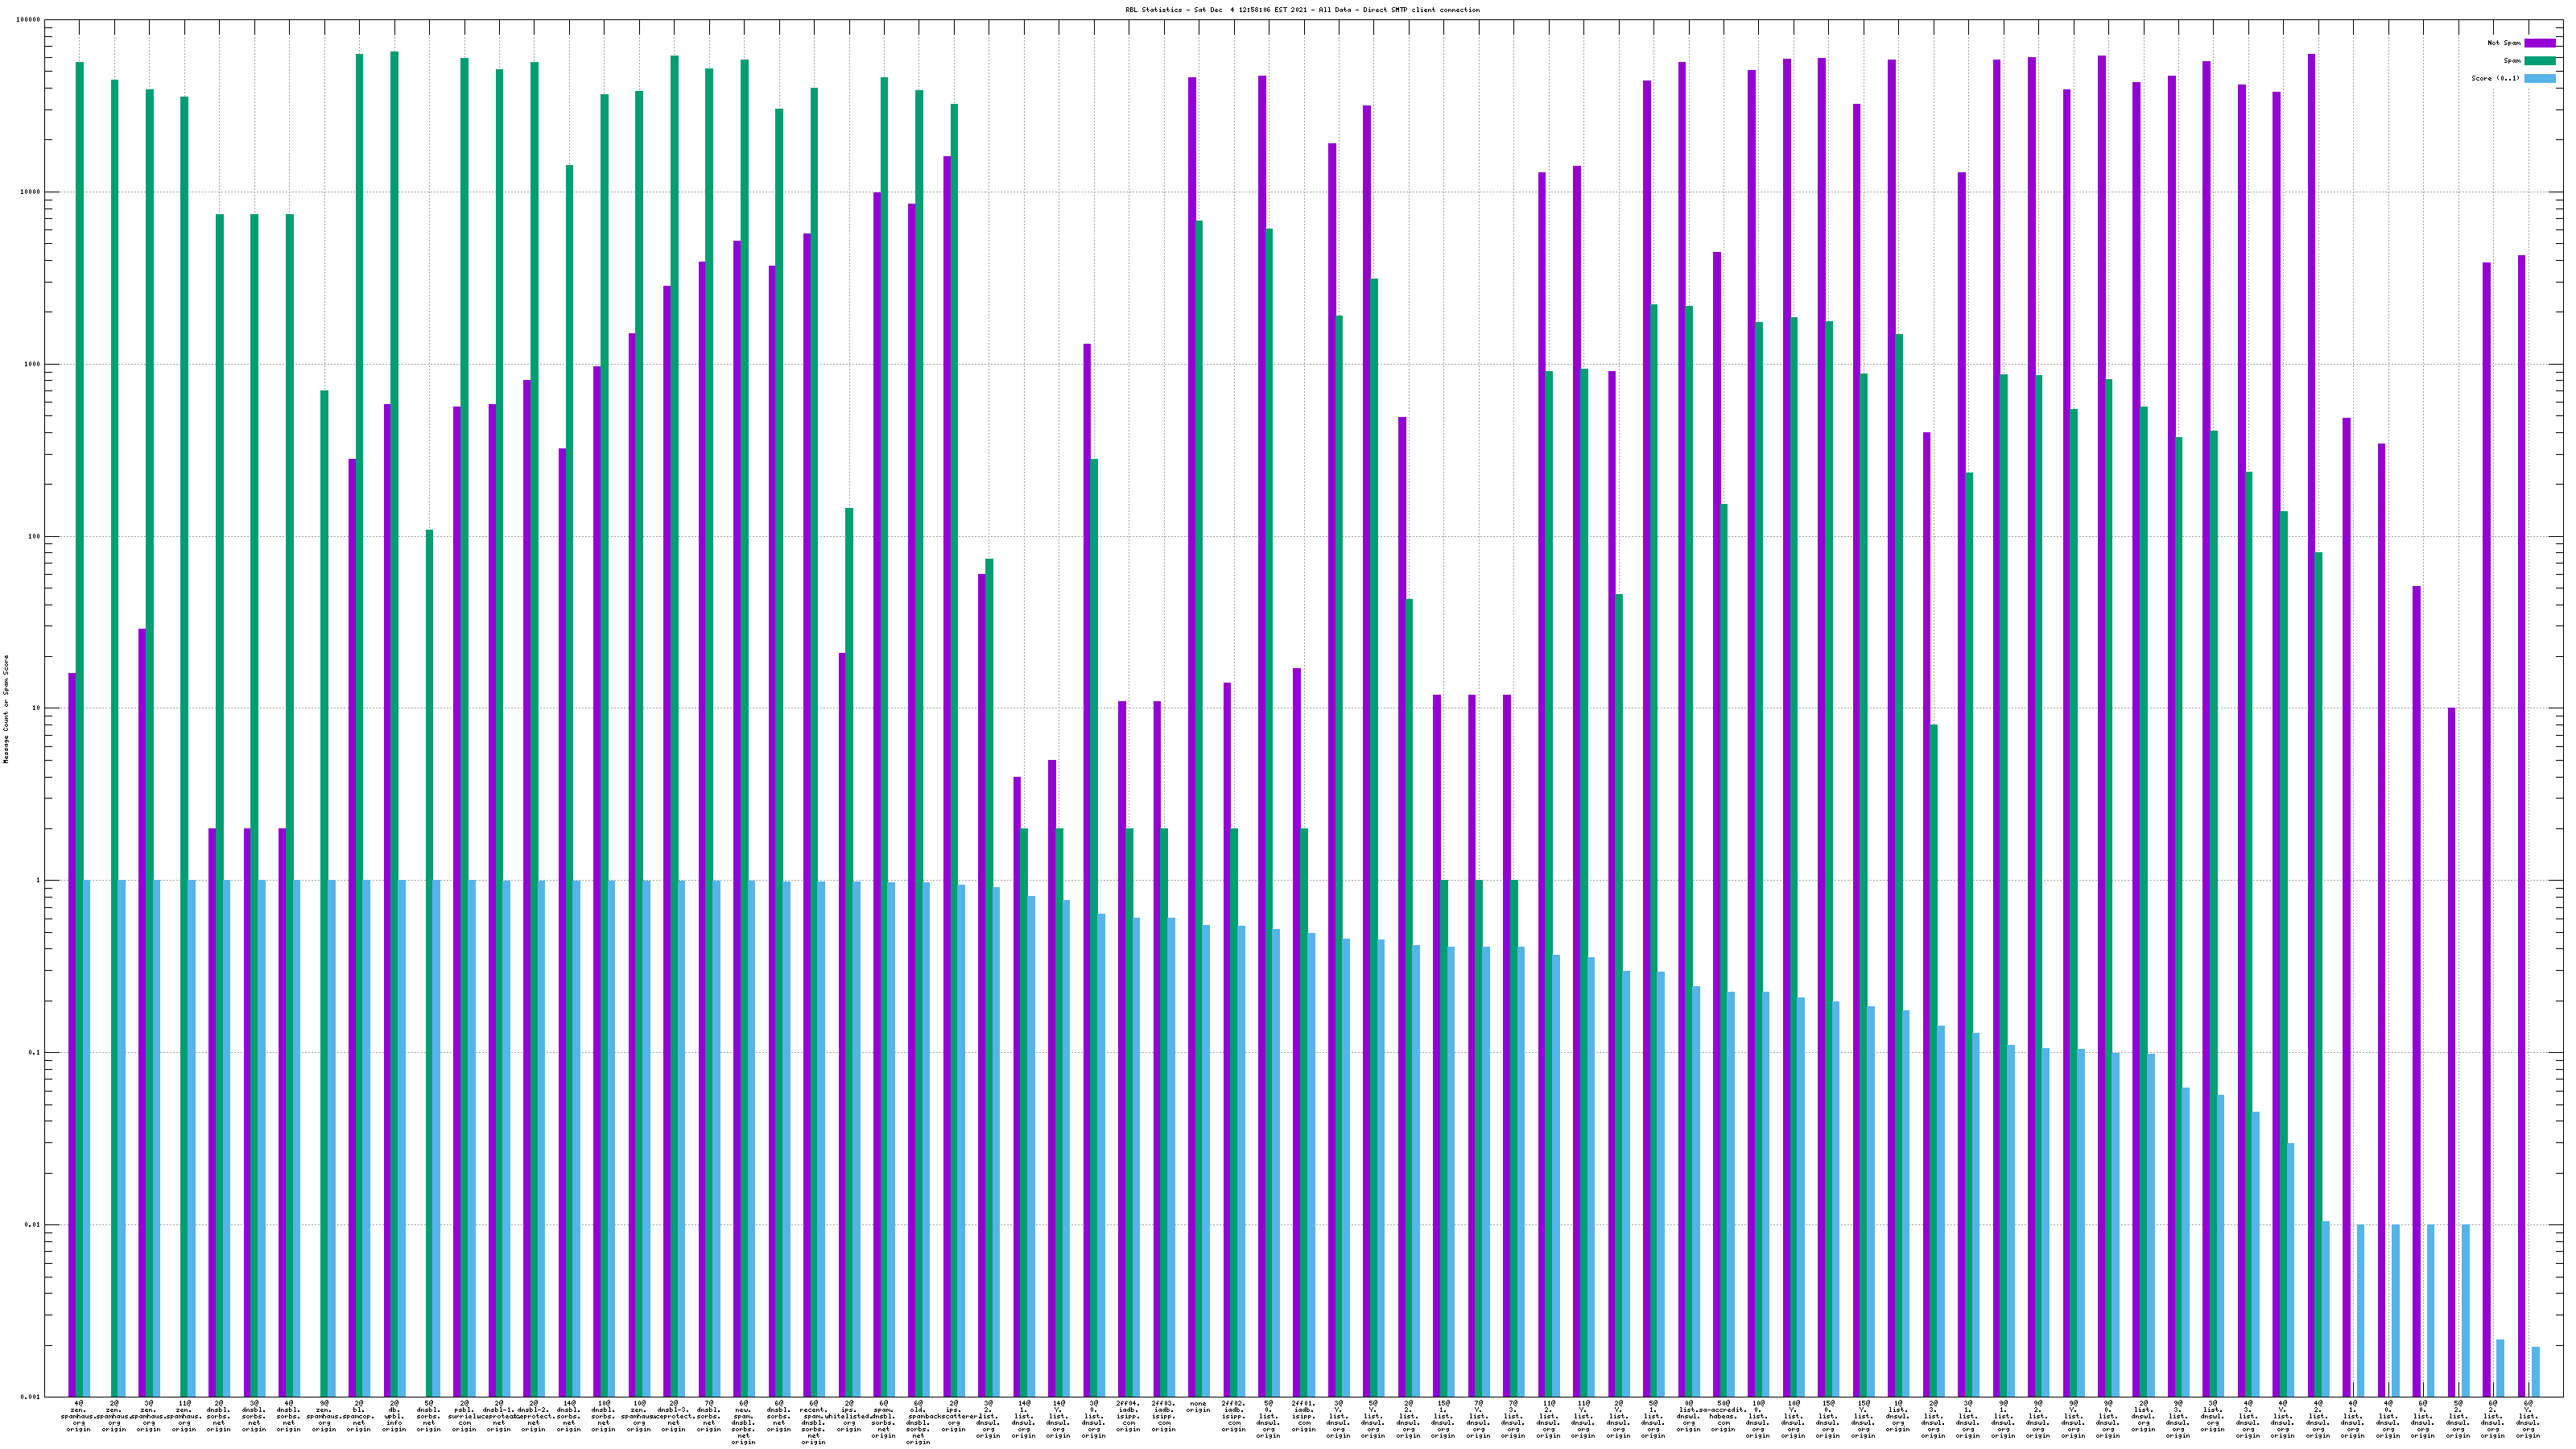This screenshot has width=2576, height=1449.
Task: Click the 1000 y-axis tick label
Action: click(x=33, y=364)
